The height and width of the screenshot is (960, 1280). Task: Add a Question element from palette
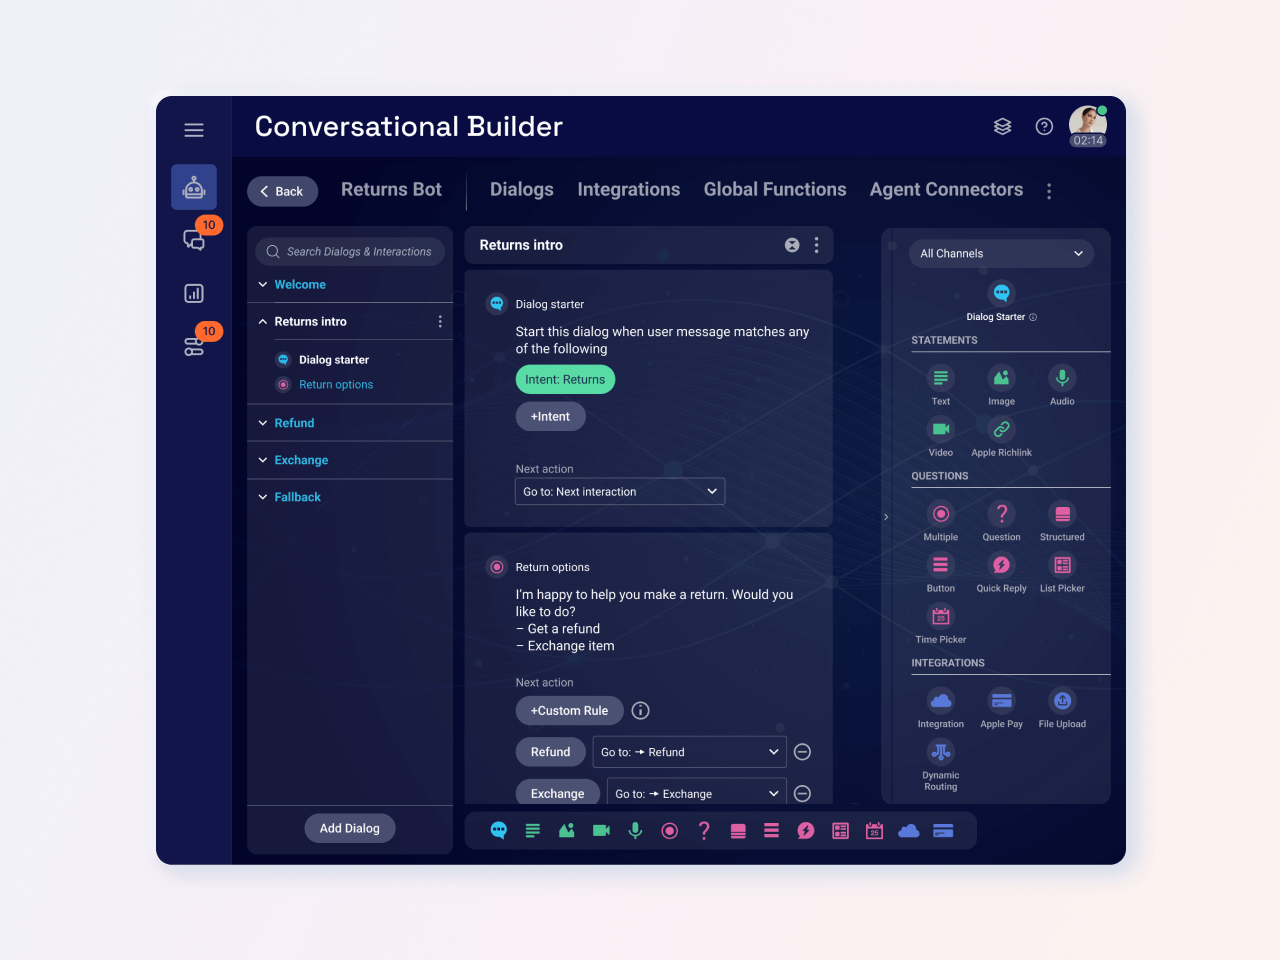tap(1001, 514)
